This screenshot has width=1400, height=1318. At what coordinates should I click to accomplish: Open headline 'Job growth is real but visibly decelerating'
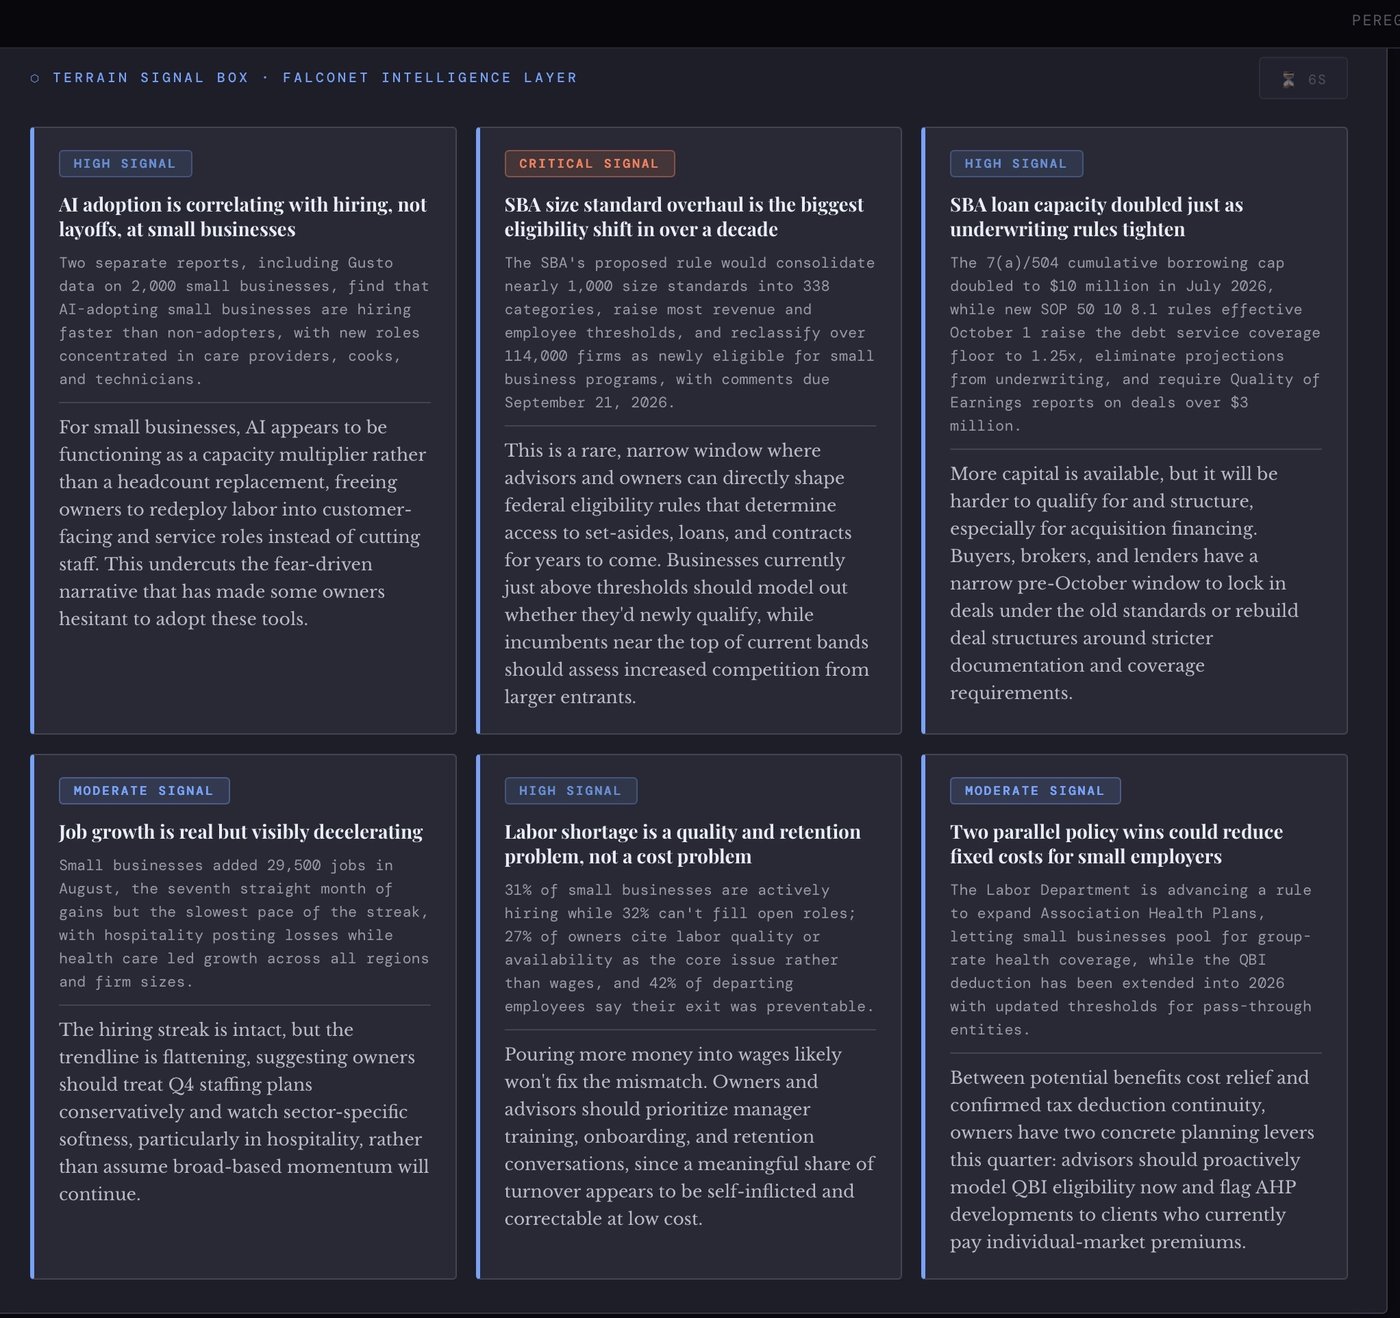pyautogui.click(x=241, y=832)
